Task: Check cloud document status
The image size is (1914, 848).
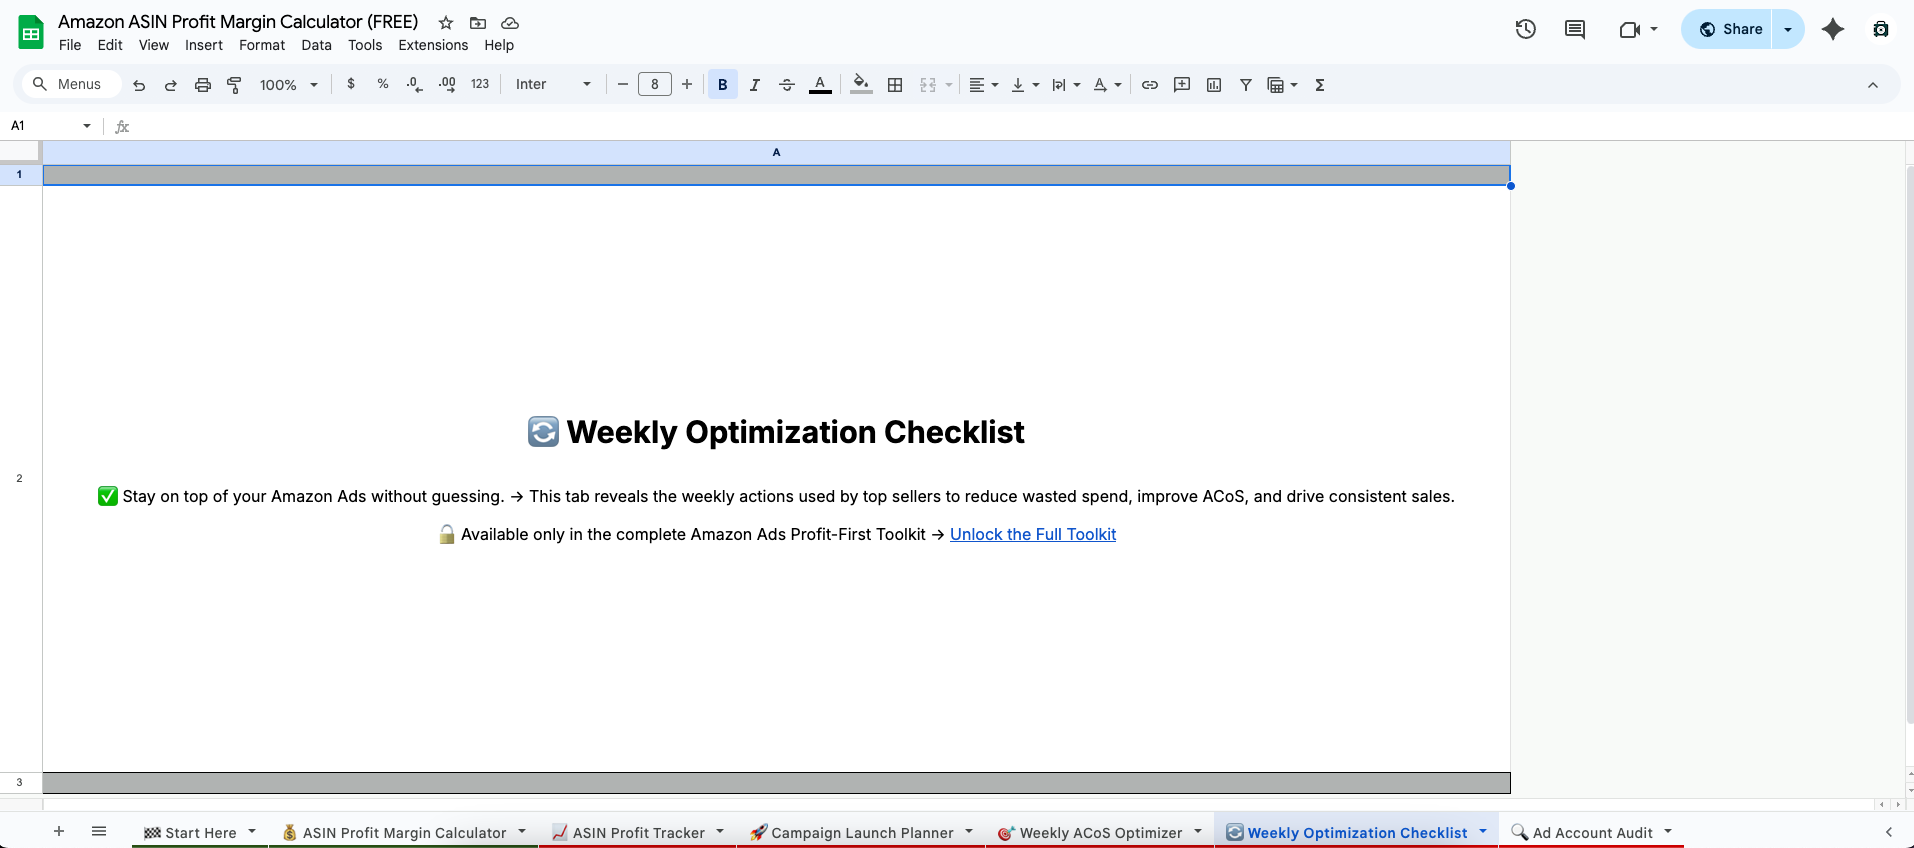Action: (x=510, y=23)
